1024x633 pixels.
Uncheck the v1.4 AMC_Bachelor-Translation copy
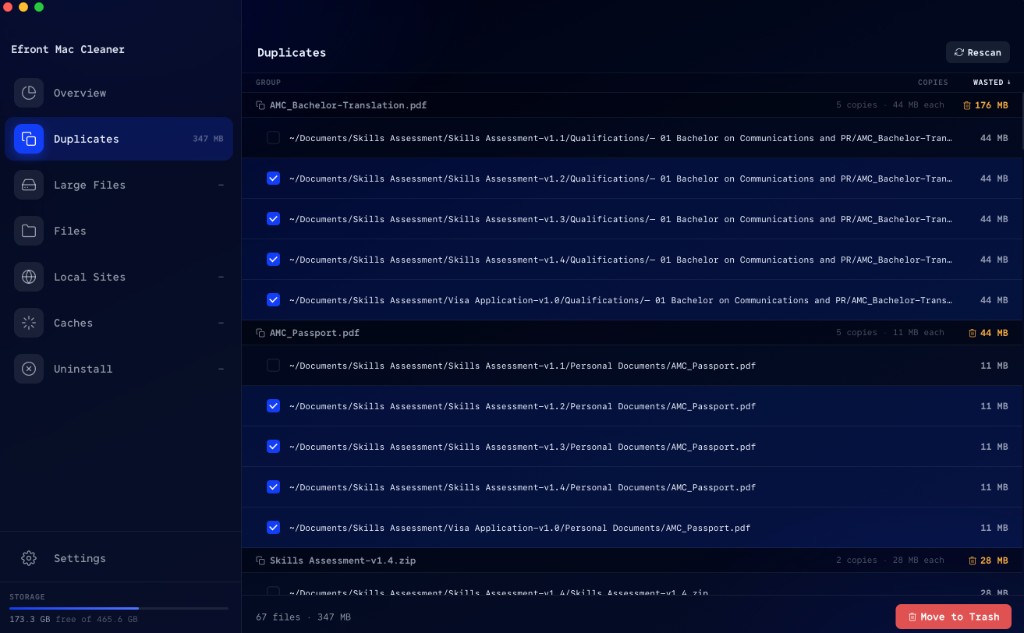(x=273, y=259)
